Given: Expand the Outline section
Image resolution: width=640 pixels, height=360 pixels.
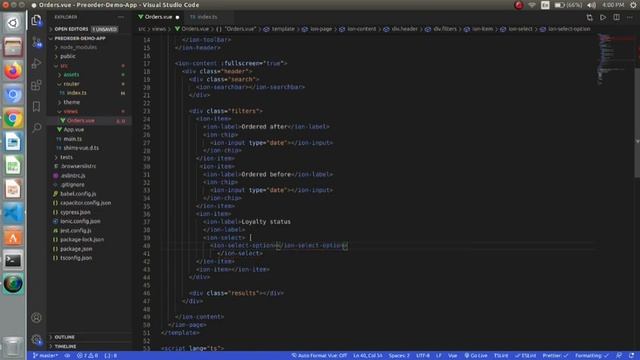Looking at the screenshot, I should [x=89, y=337].
